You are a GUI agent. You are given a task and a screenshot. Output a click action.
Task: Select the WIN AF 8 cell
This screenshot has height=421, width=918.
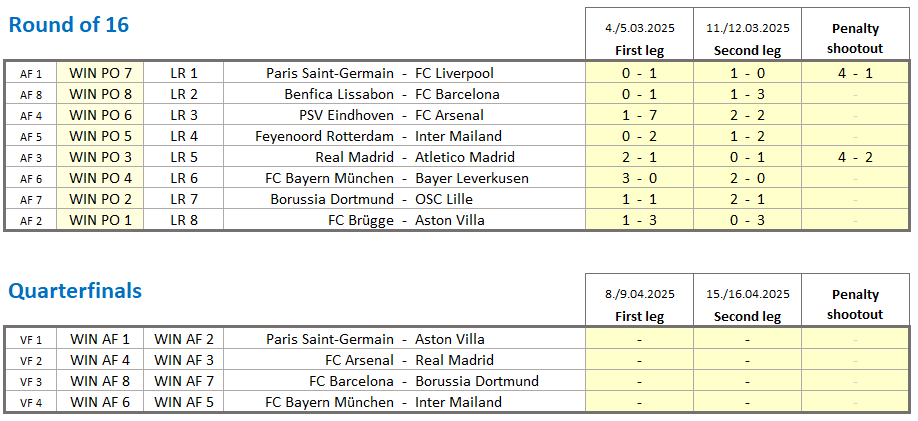tap(100, 381)
